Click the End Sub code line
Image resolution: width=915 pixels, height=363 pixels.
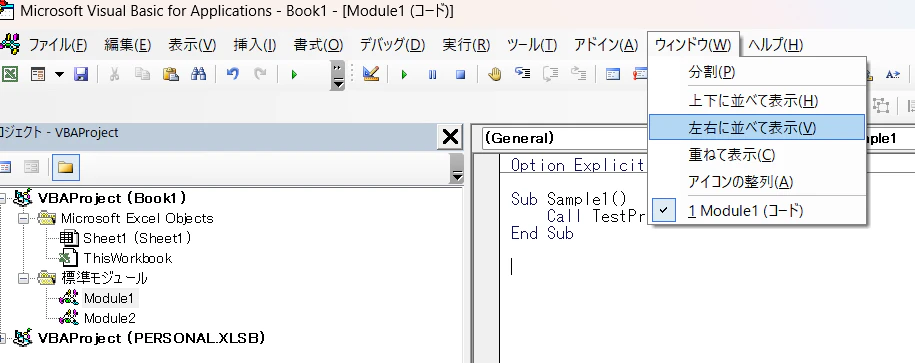click(x=542, y=233)
